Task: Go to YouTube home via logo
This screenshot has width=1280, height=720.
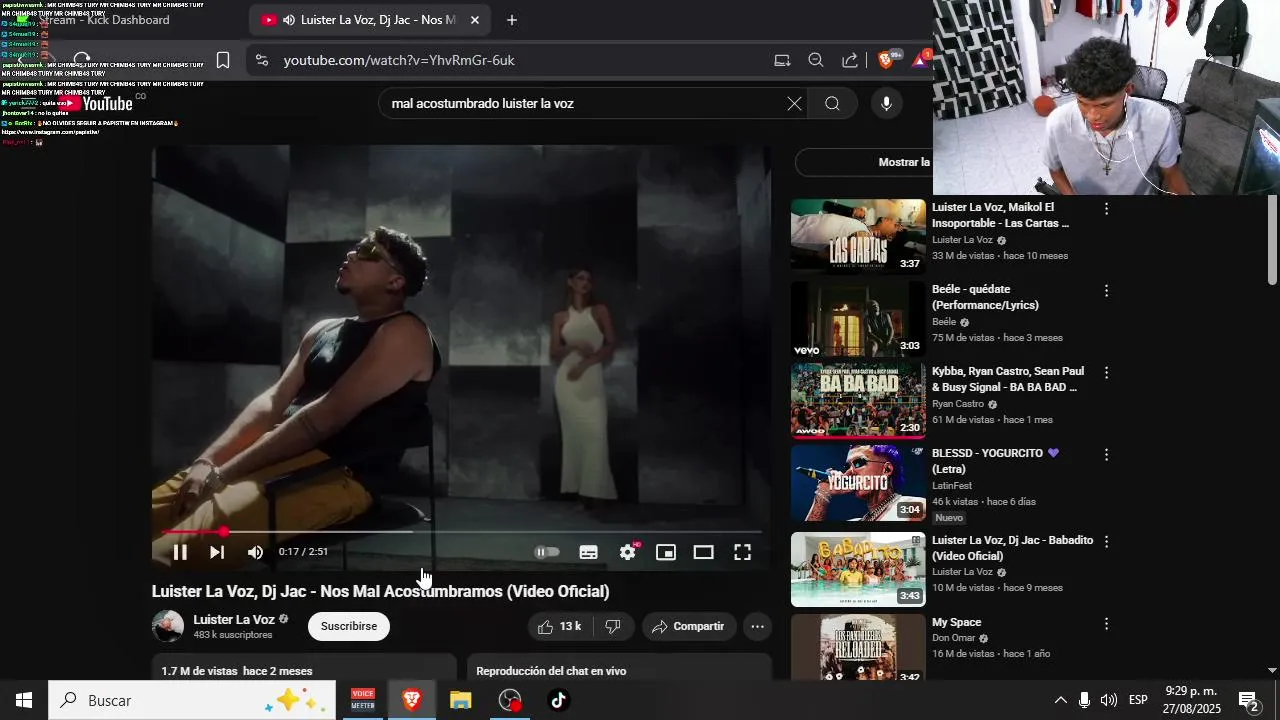Action: 98,104
